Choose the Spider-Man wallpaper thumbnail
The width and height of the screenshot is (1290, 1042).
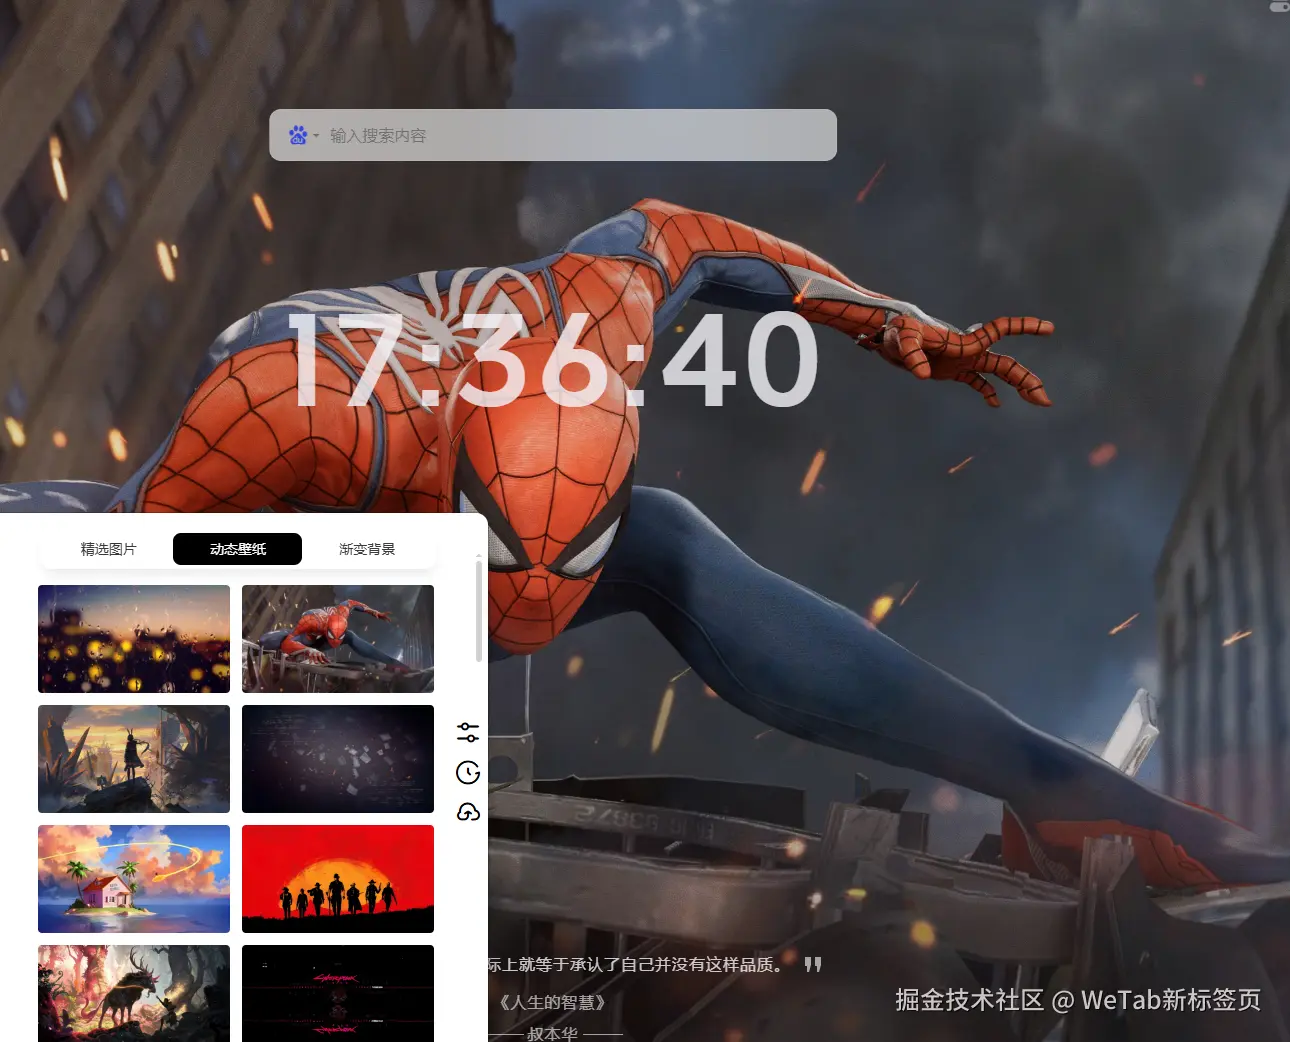pyautogui.click(x=338, y=639)
